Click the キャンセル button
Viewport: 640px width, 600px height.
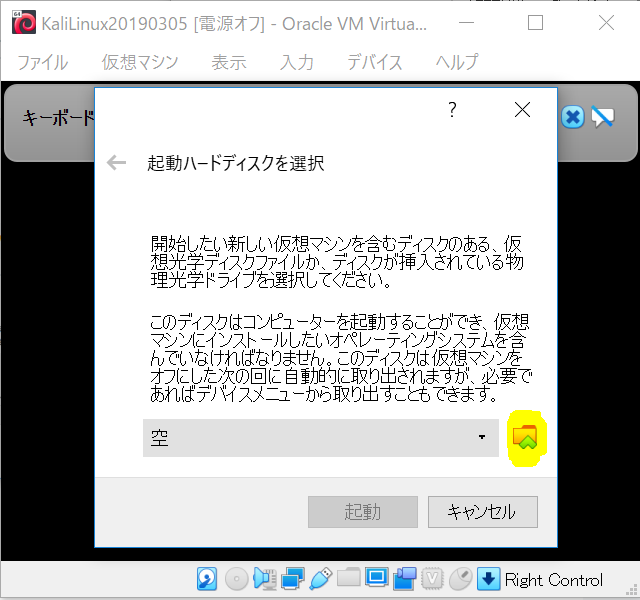coord(482,512)
